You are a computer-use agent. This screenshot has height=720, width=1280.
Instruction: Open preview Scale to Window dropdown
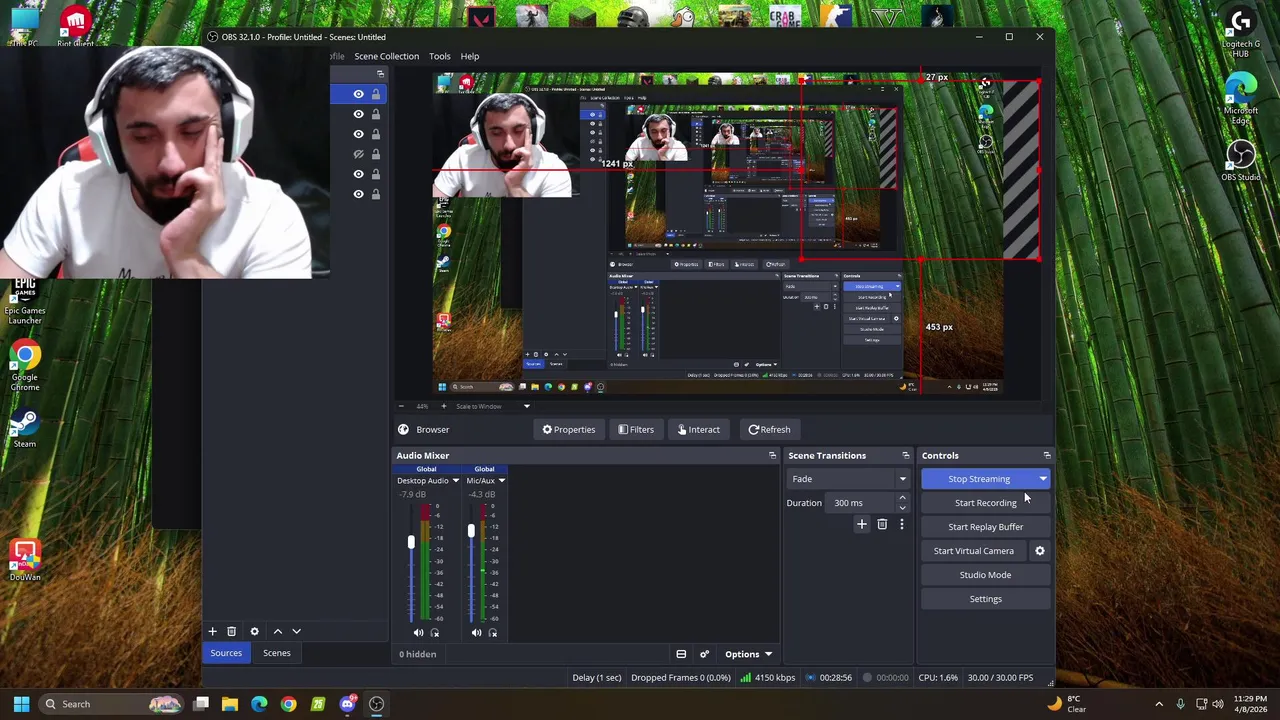pyautogui.click(x=495, y=406)
